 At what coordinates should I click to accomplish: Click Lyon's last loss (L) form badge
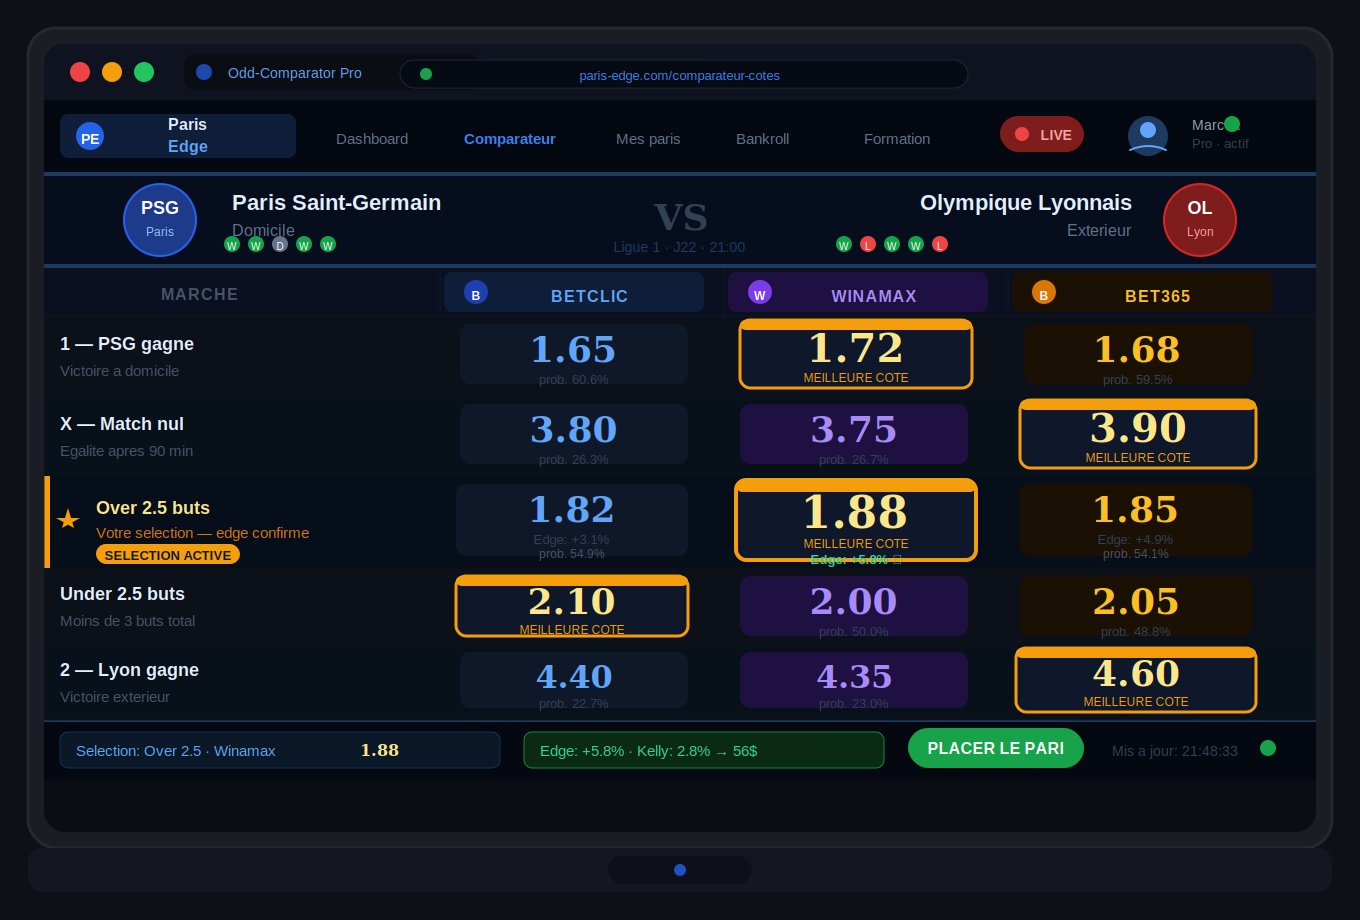coord(940,244)
